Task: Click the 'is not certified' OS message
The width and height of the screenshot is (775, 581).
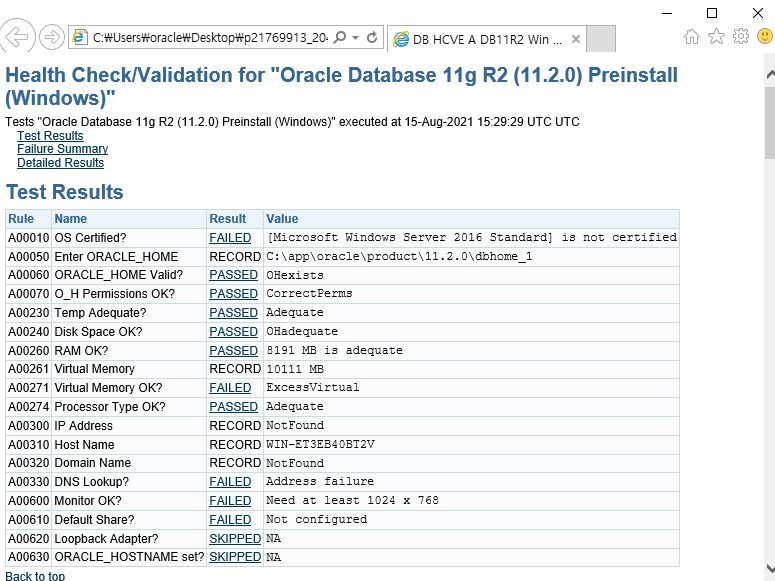Action: [619, 237]
